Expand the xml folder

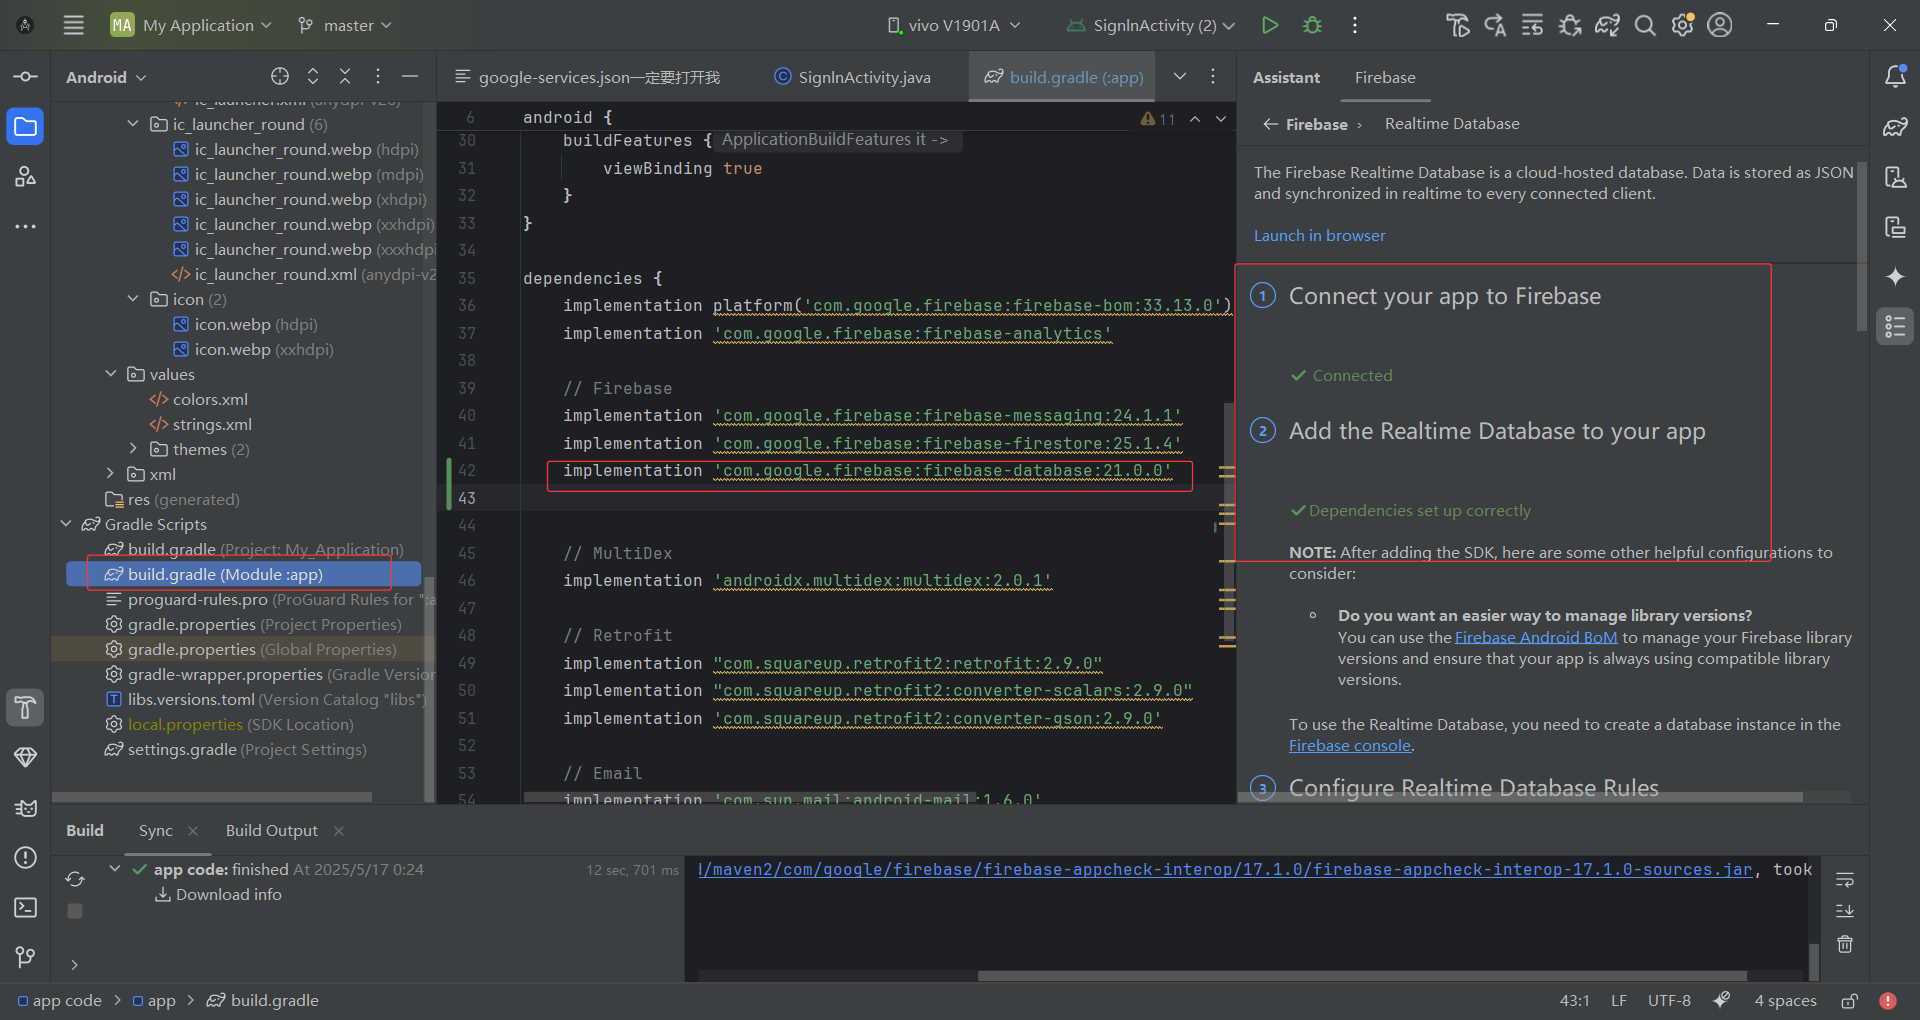(111, 474)
